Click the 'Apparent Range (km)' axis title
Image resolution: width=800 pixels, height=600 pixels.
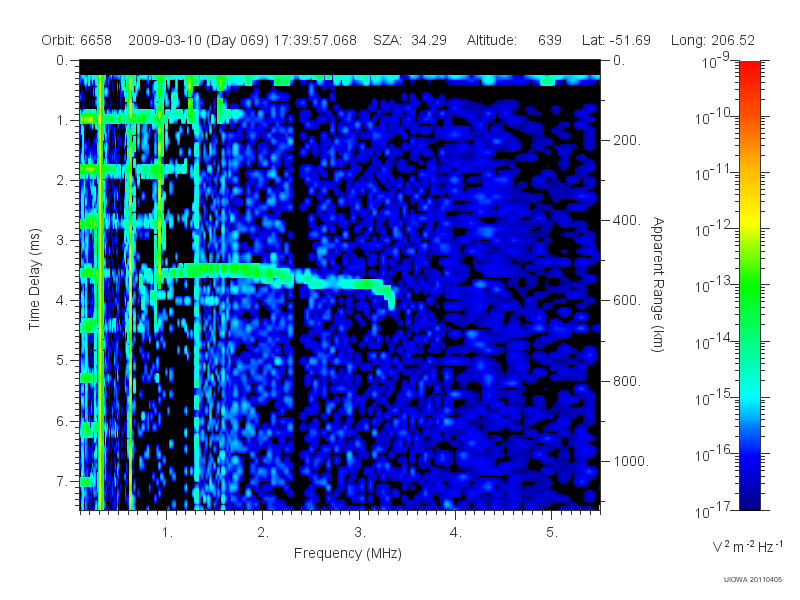[x=658, y=285]
